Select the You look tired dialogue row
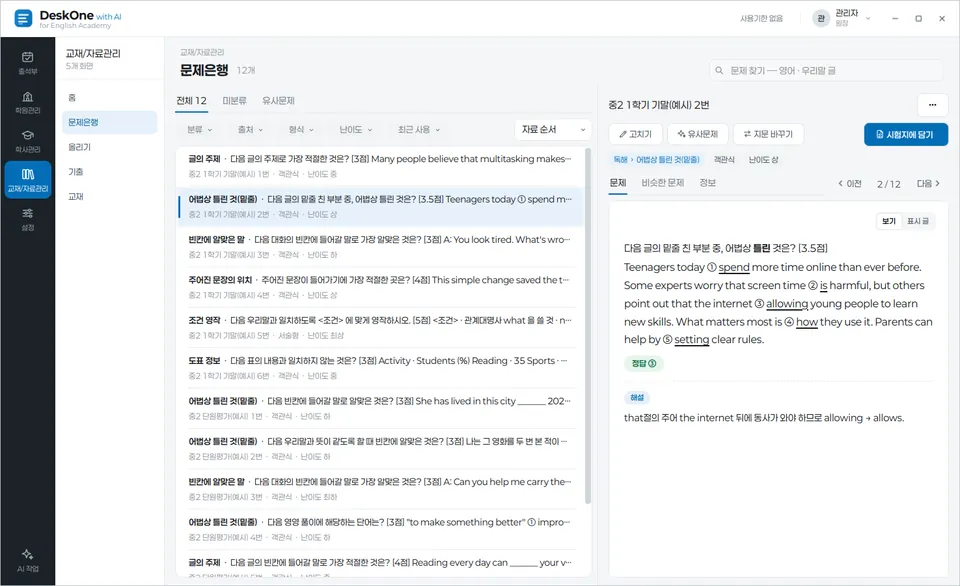The width and height of the screenshot is (960, 586). (x=380, y=247)
